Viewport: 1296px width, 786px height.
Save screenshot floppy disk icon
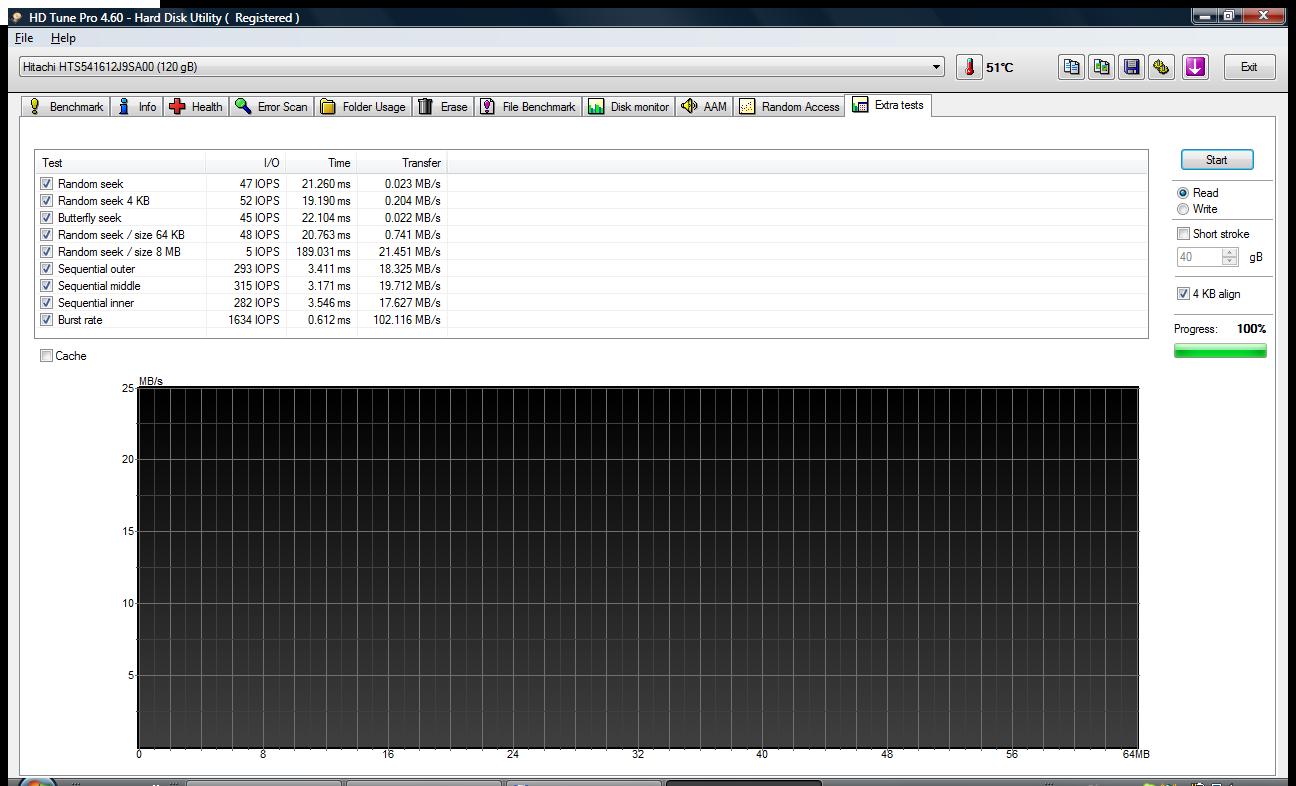pos(1132,67)
